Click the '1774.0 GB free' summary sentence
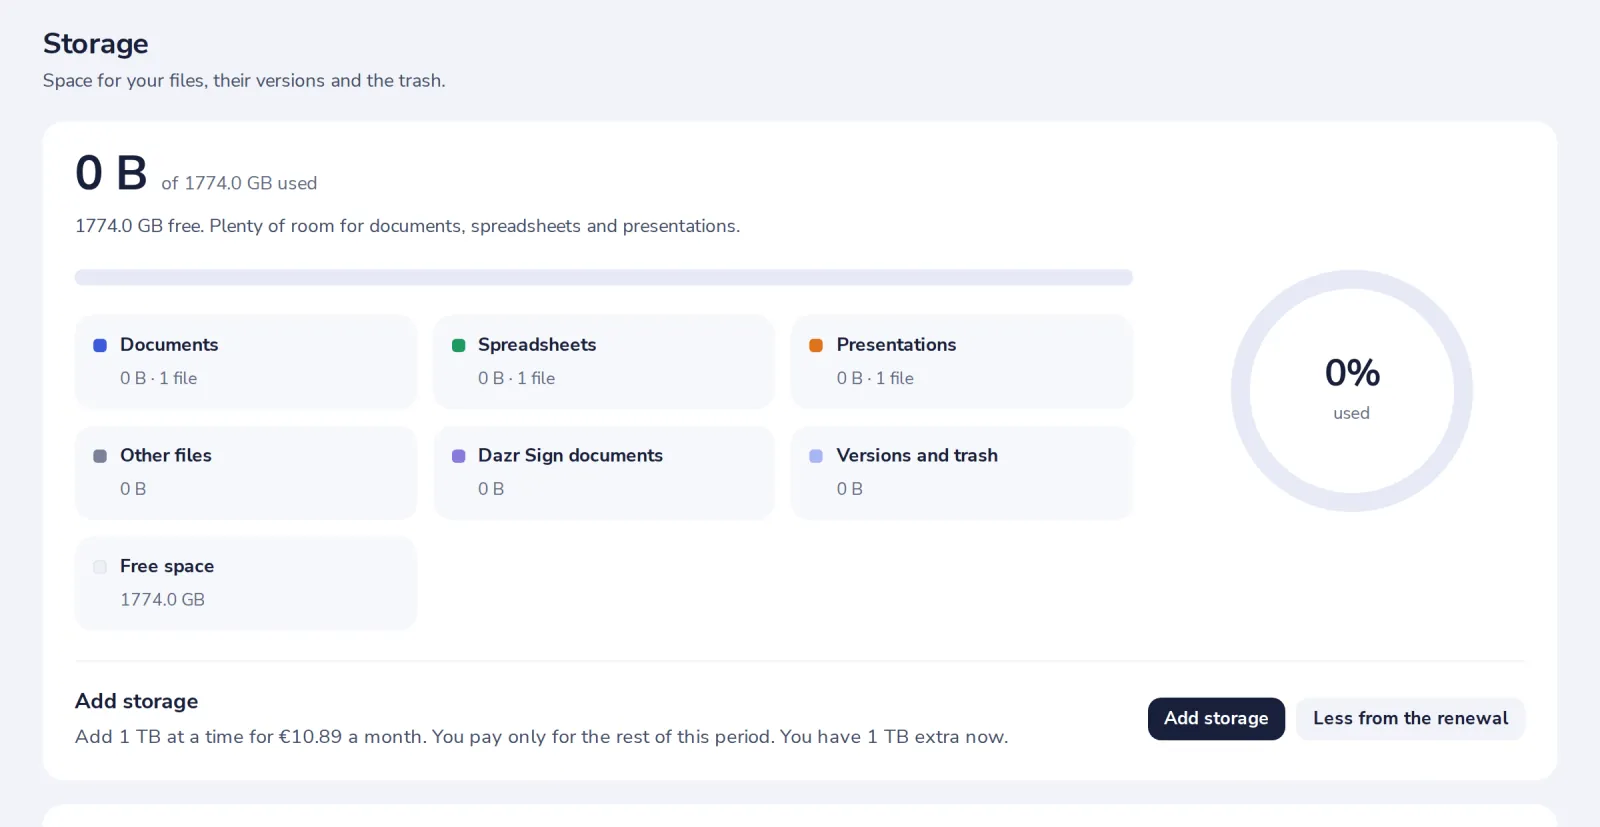Viewport: 1600px width, 827px height. click(407, 226)
